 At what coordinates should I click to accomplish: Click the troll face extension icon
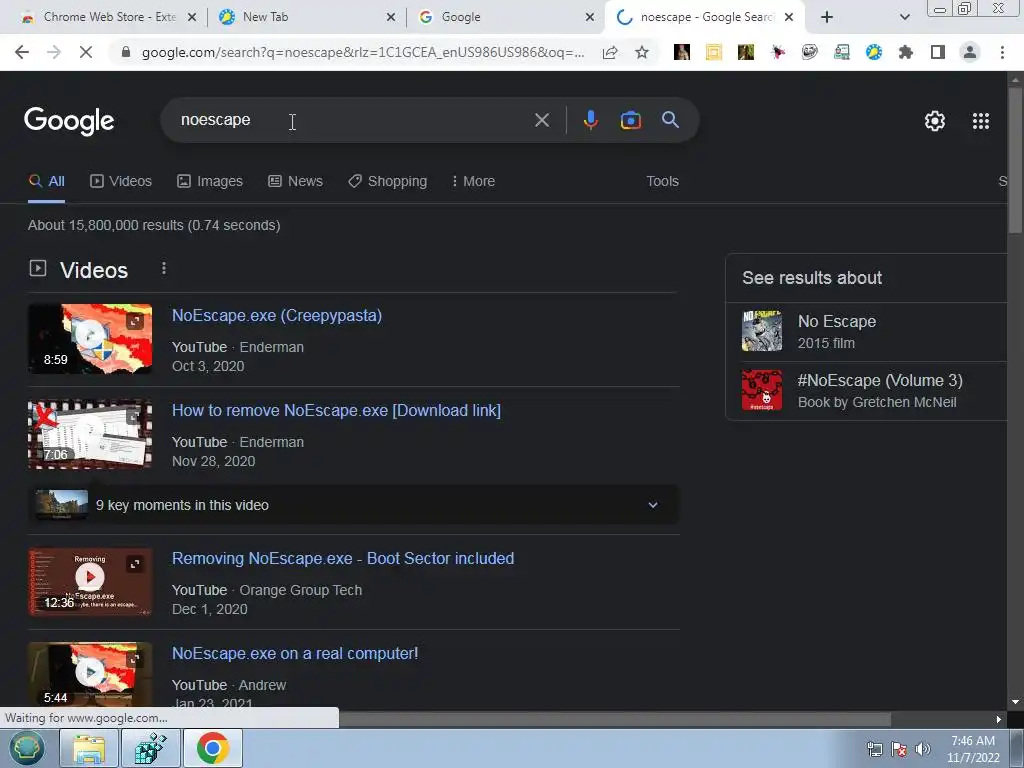point(809,52)
